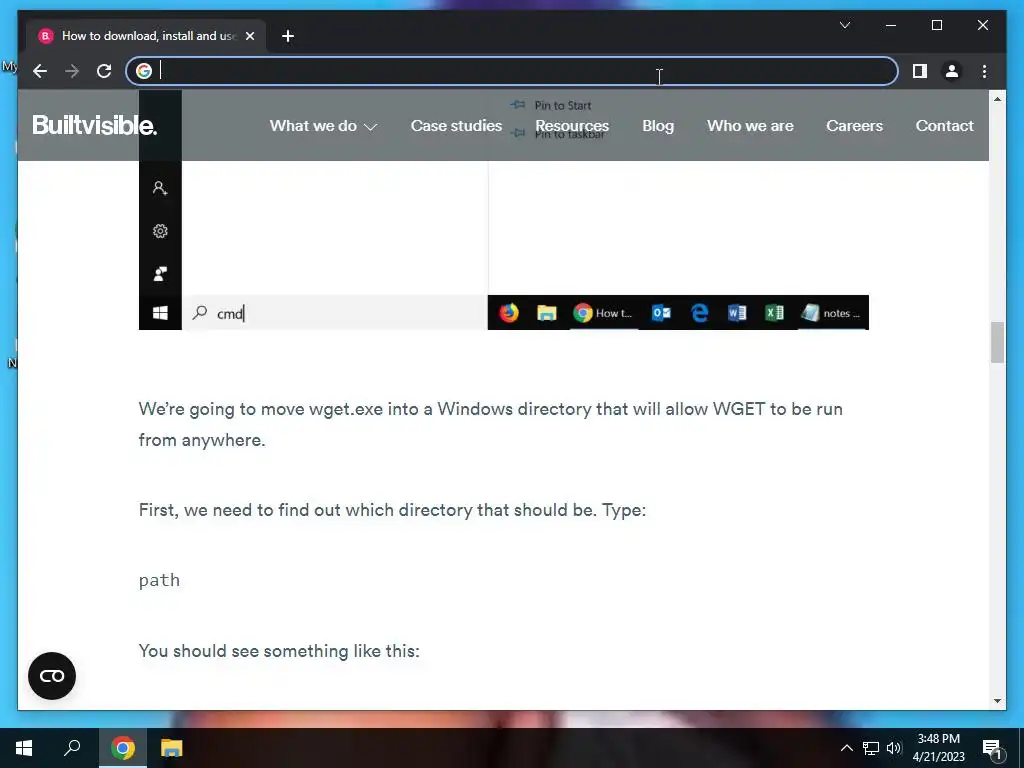Click the word 'path' code text
The image size is (1024, 768).
[x=159, y=580]
